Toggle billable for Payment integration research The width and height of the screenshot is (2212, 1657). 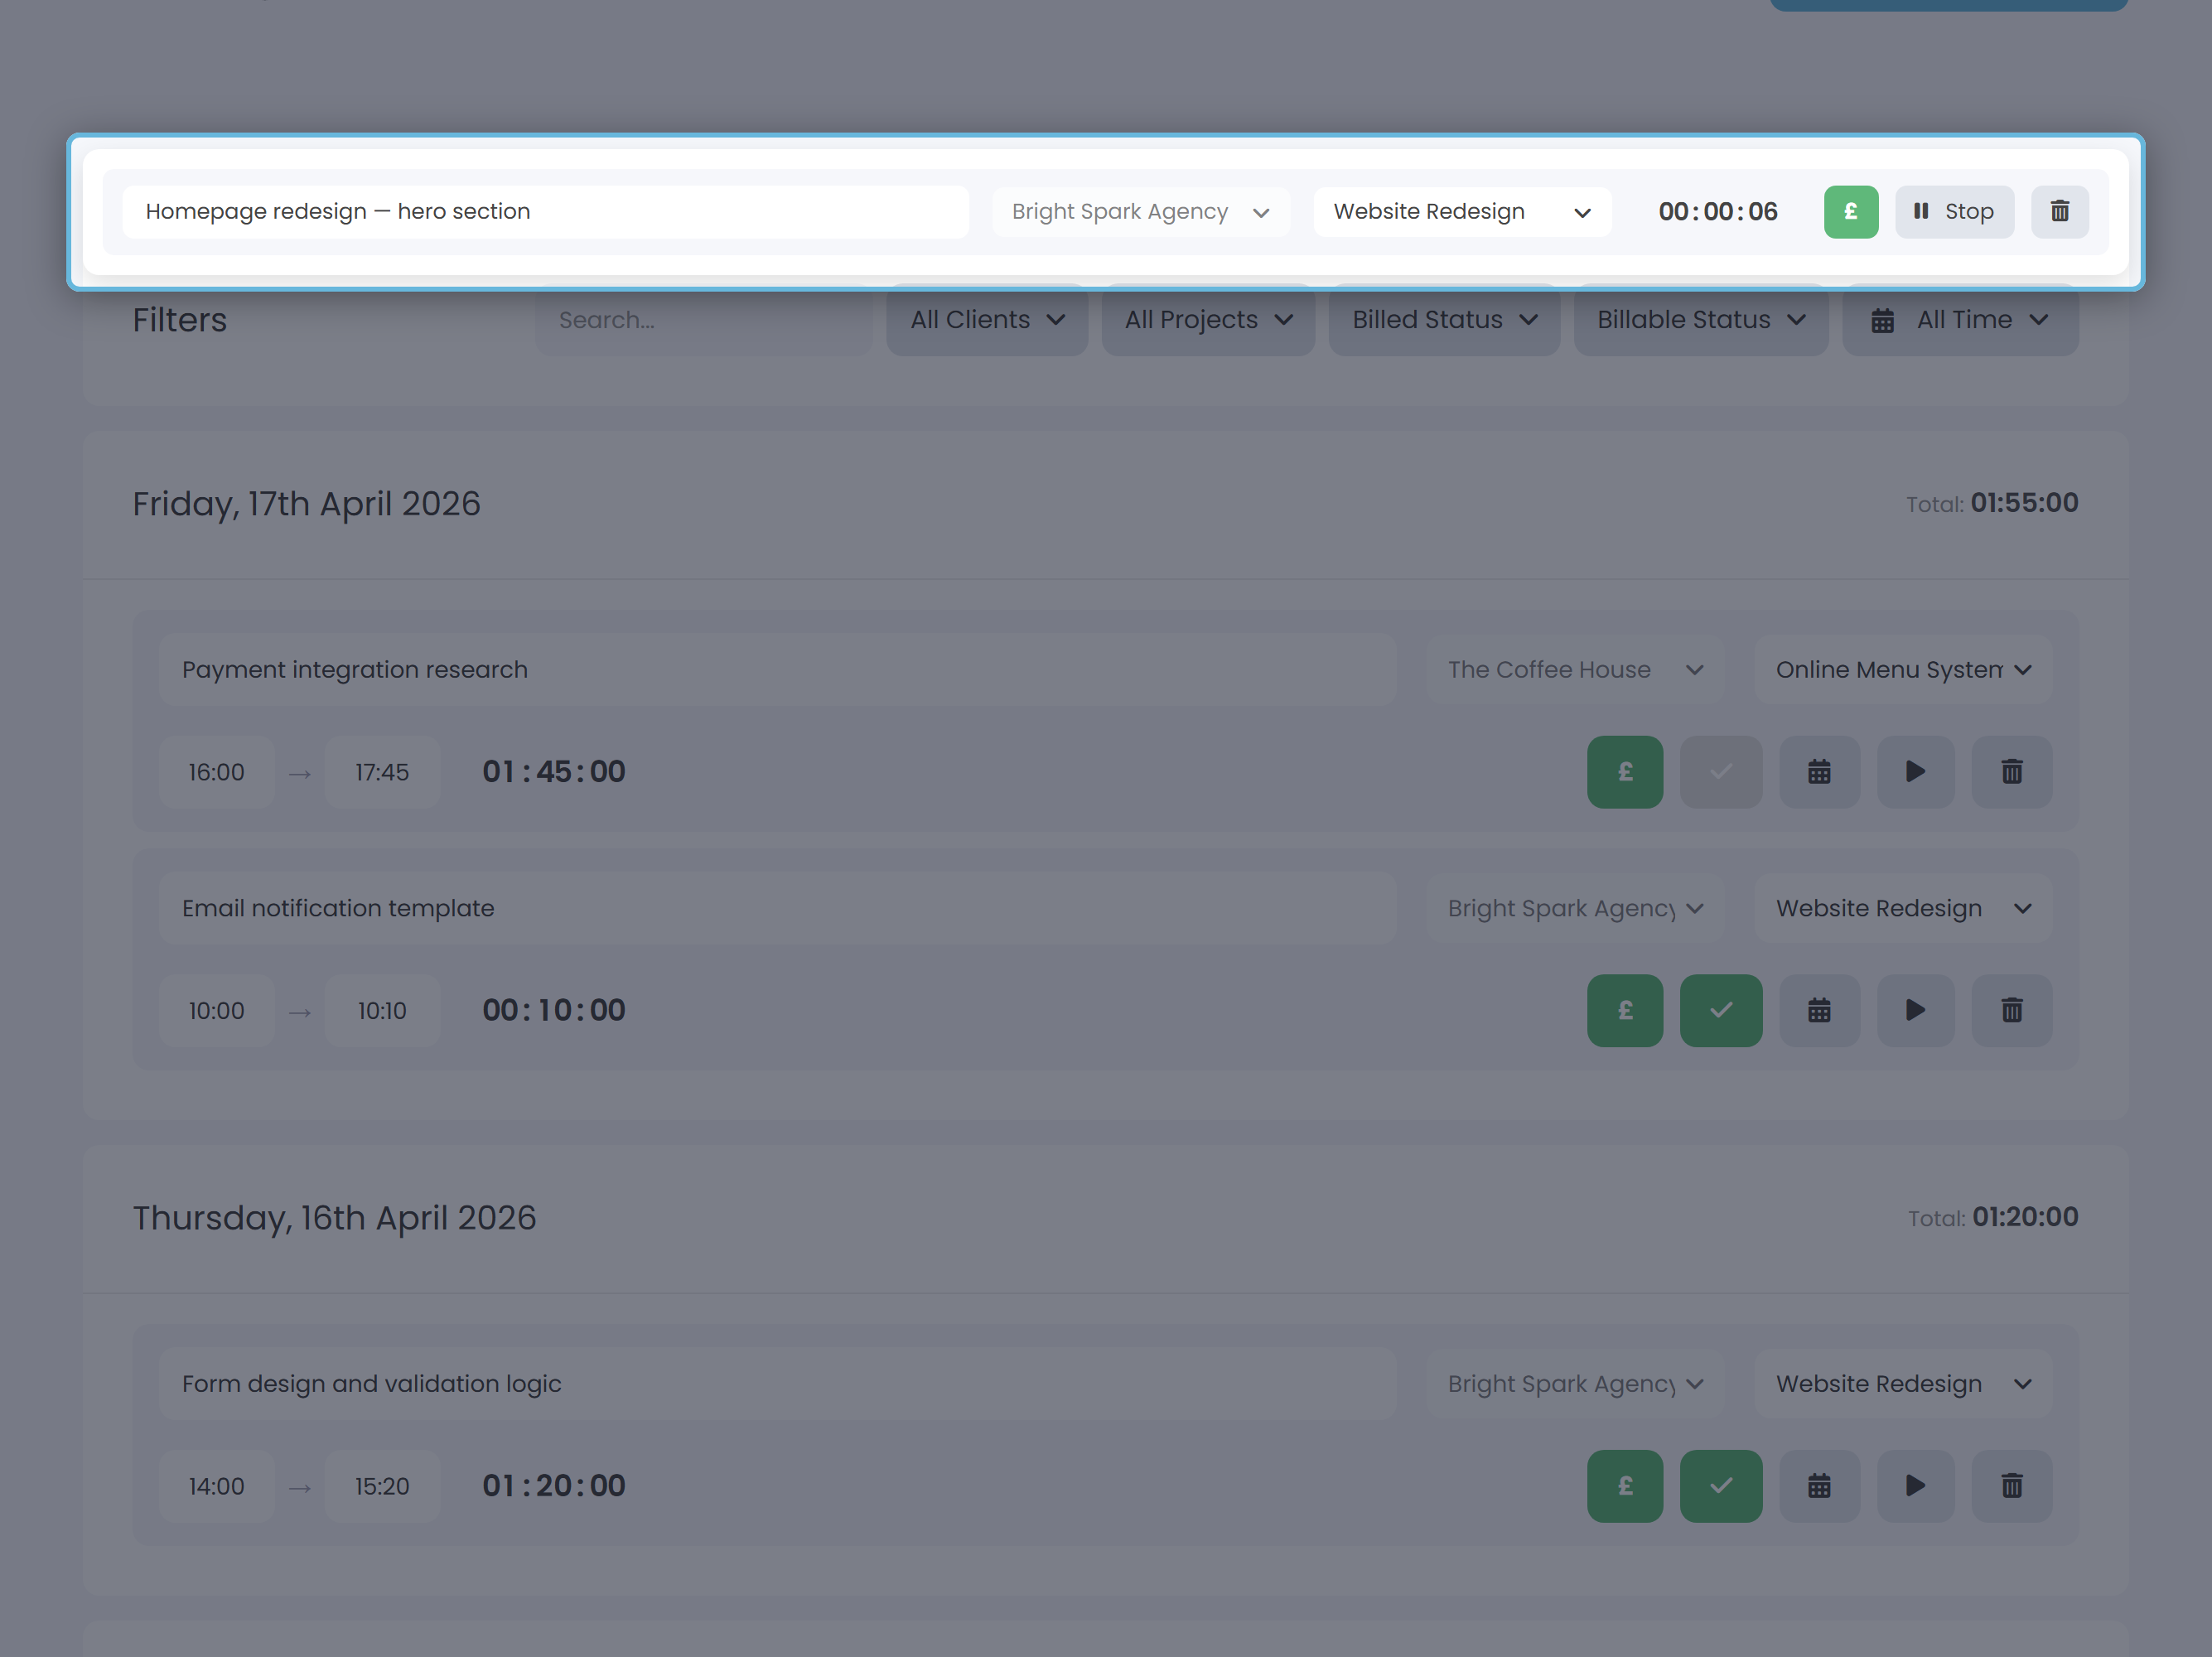[x=1625, y=772]
